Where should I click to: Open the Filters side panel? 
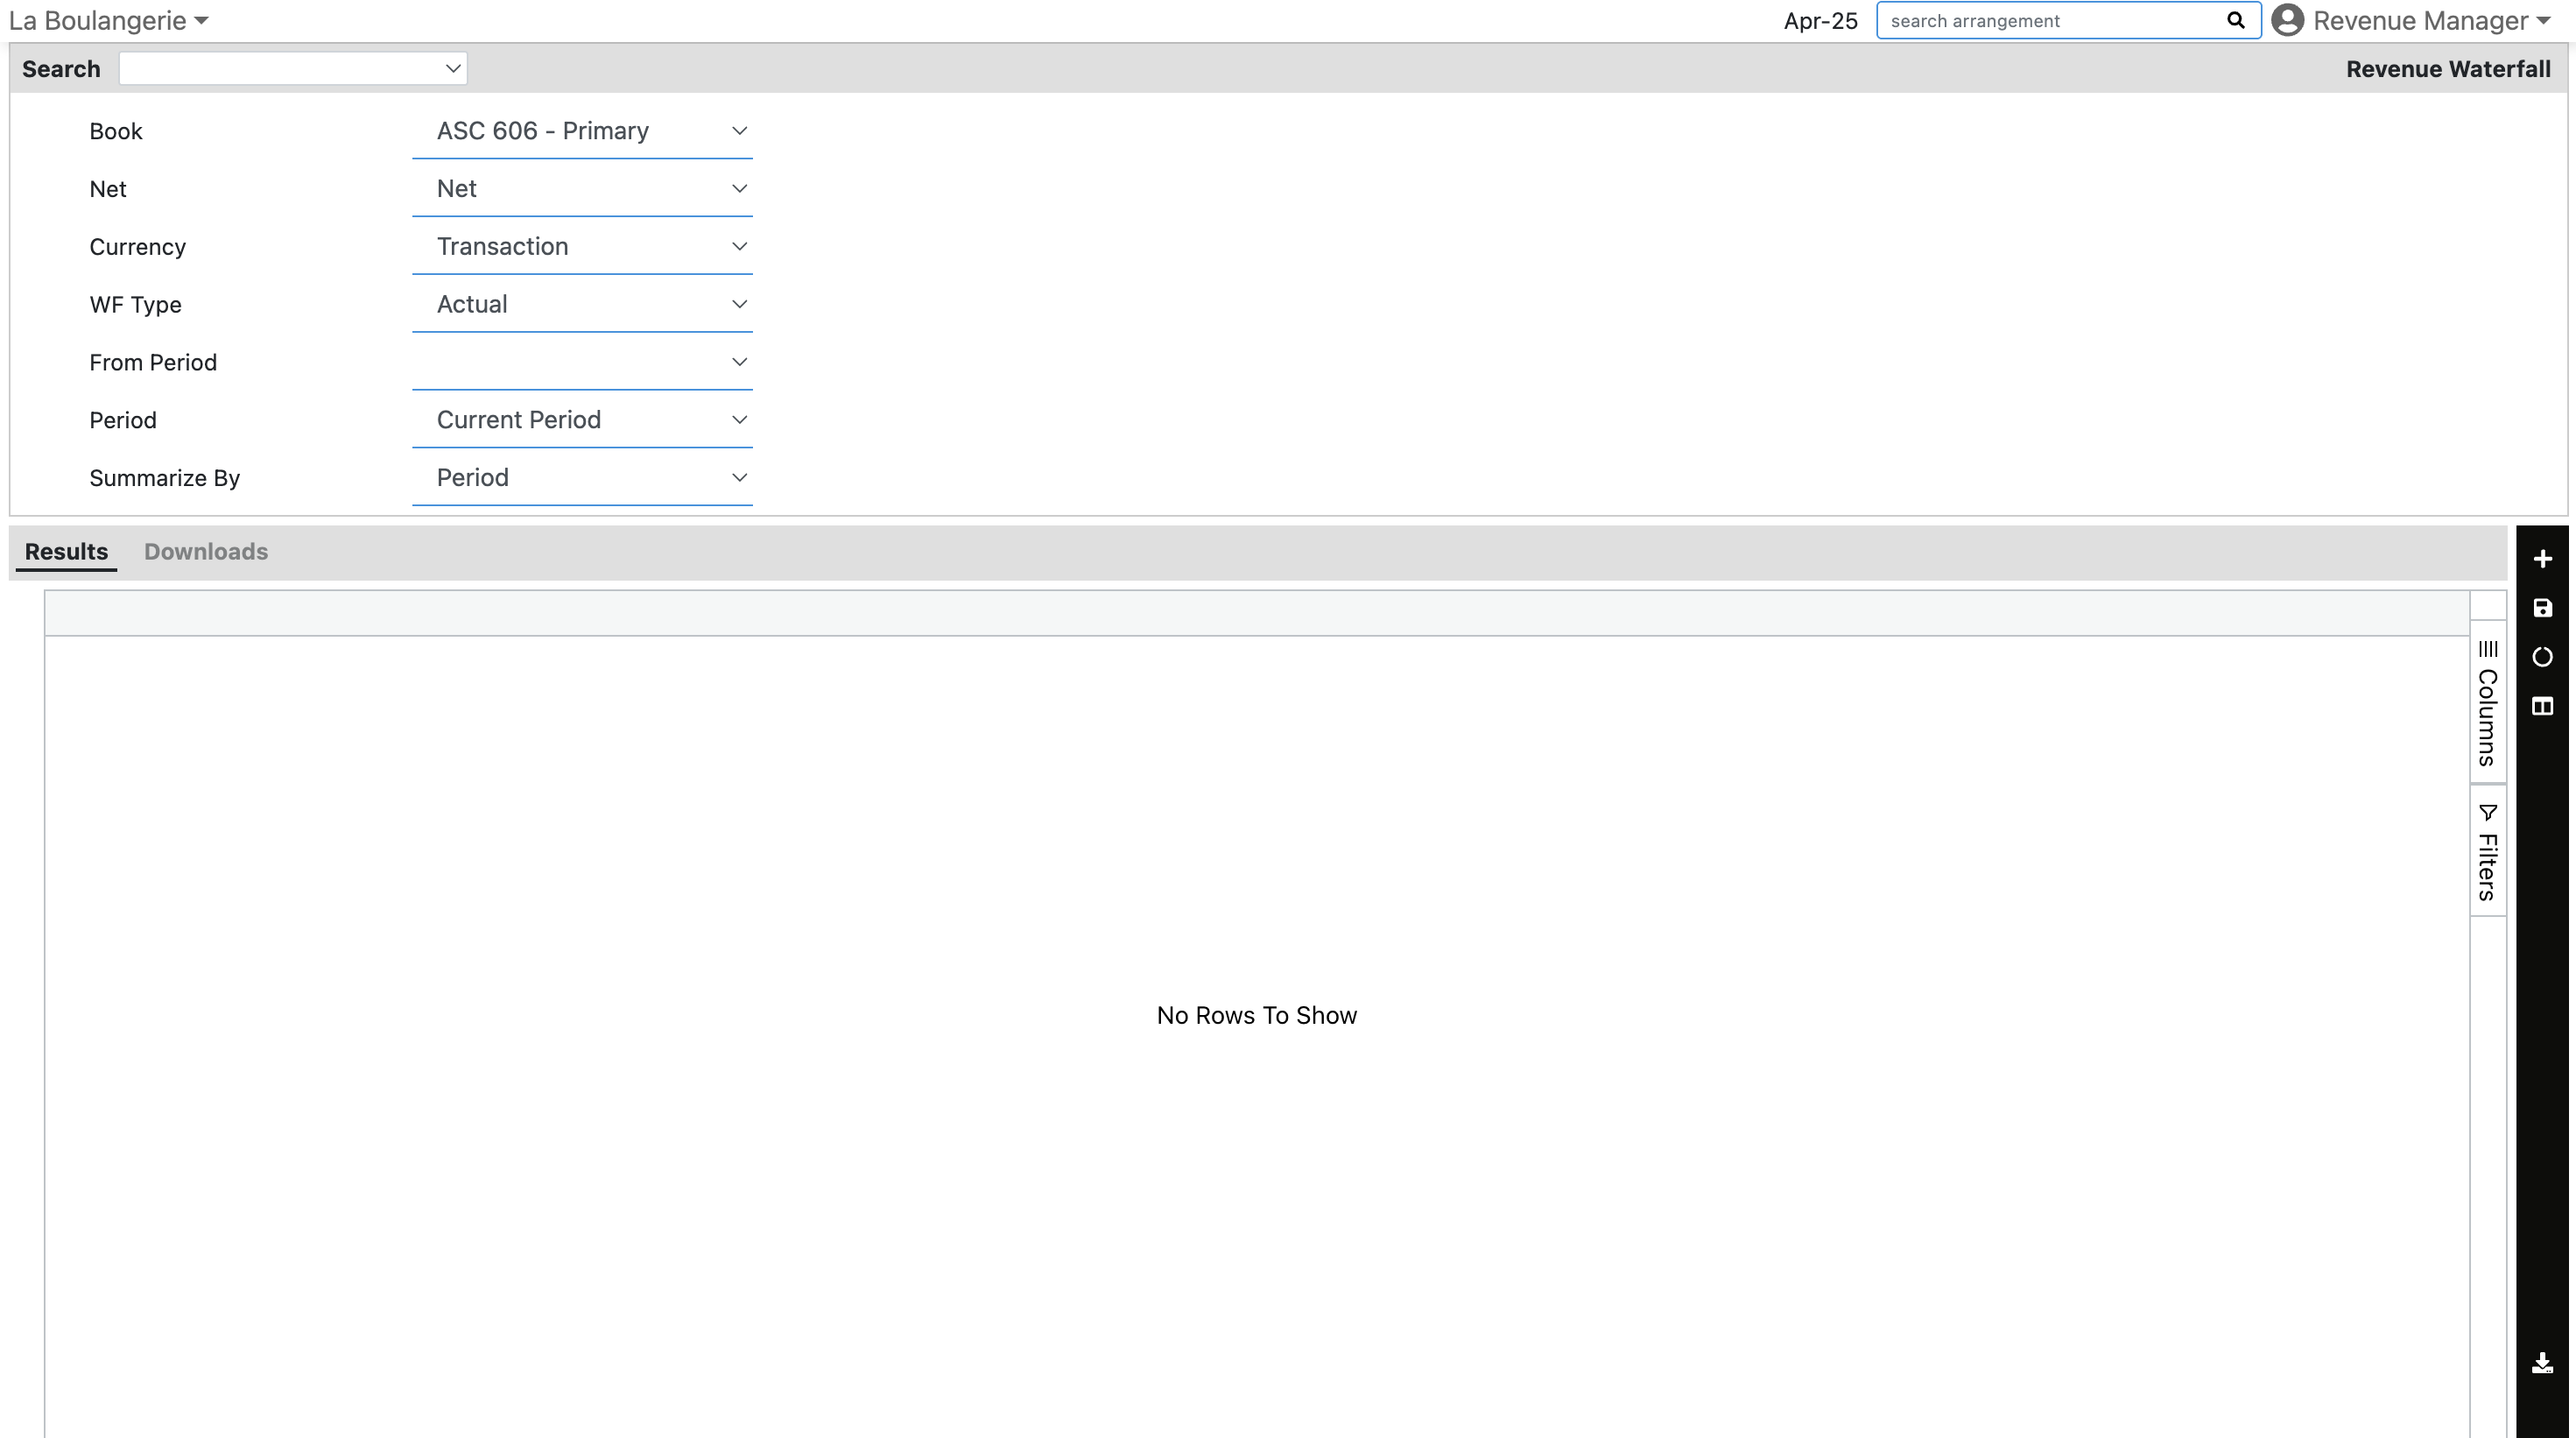[x=2487, y=851]
